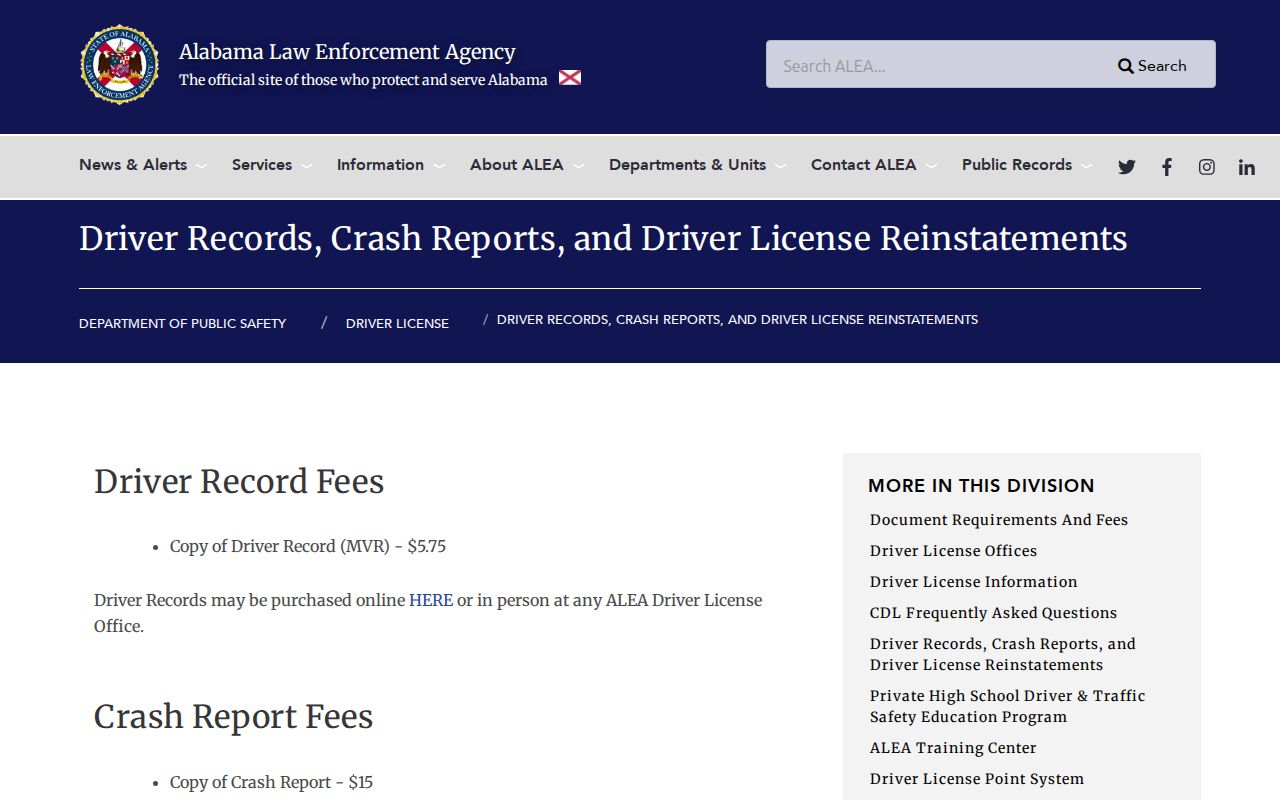Viewport: 1280px width, 800px height.
Task: Click the official site tagline text
Action: 363,80
